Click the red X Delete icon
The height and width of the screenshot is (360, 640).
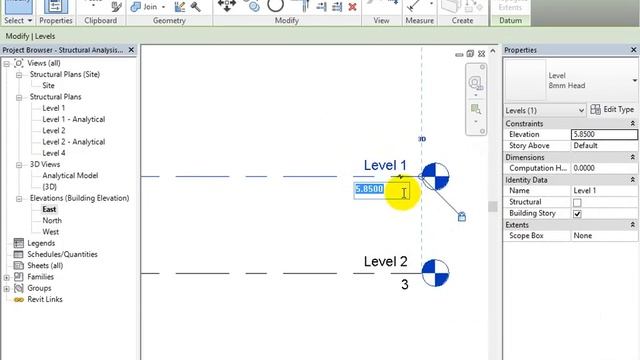point(353,7)
